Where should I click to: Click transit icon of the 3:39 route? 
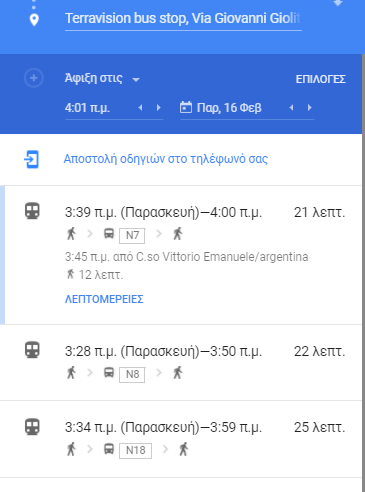pyautogui.click(x=32, y=211)
